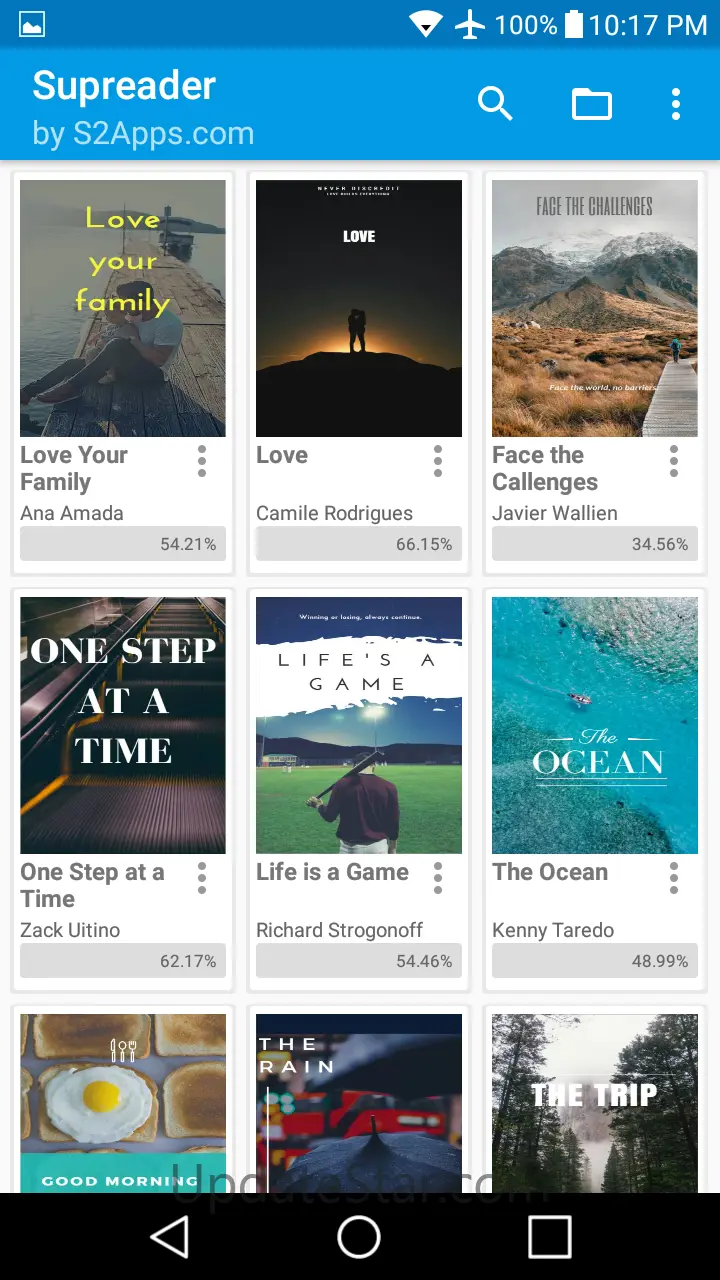The width and height of the screenshot is (720, 1280).
Task: Open options menu for One Step at a Time
Action: 202,878
